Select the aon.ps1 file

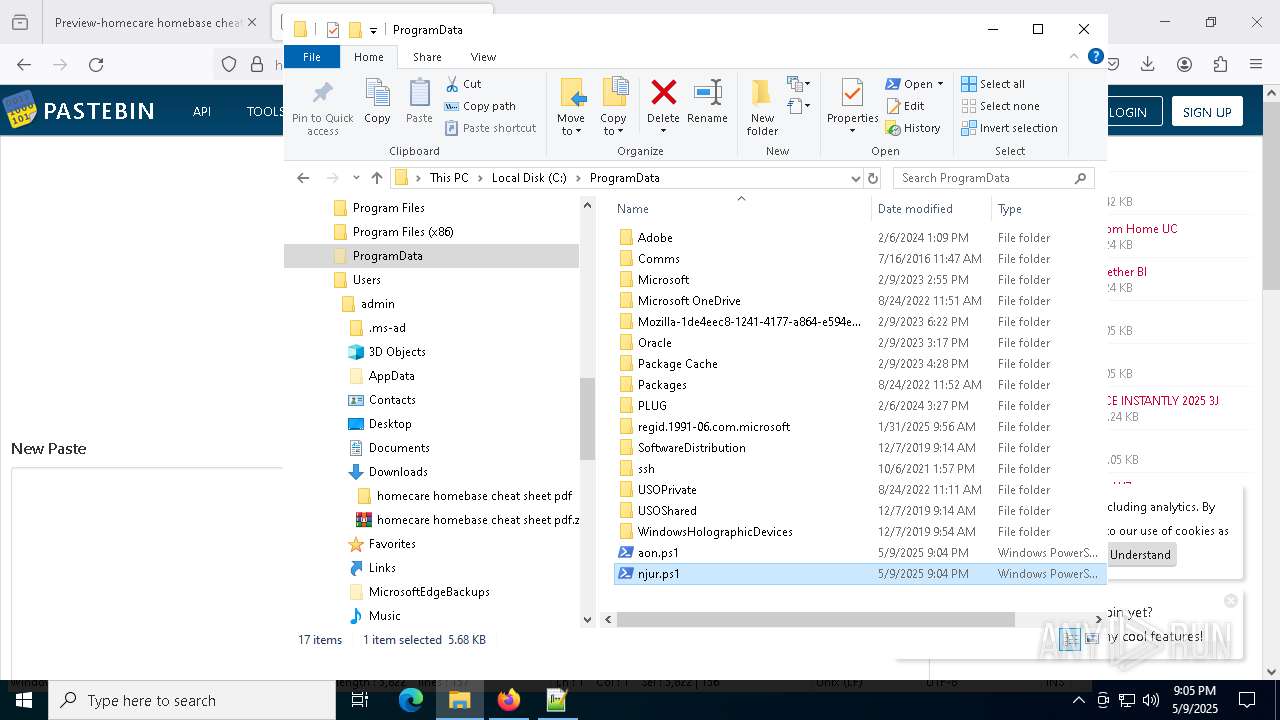(658, 553)
